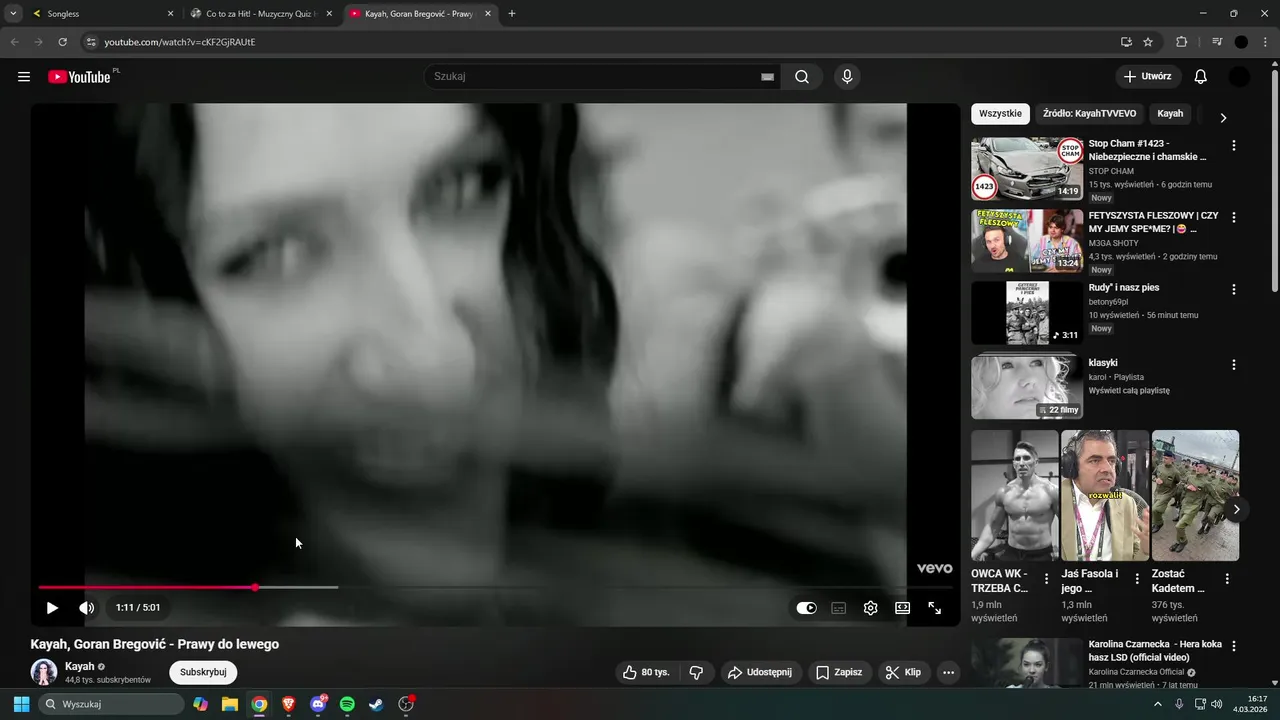This screenshot has width=1280, height=720.
Task: Open the OWCA WK Shorts thumbnail
Action: coord(1015,496)
